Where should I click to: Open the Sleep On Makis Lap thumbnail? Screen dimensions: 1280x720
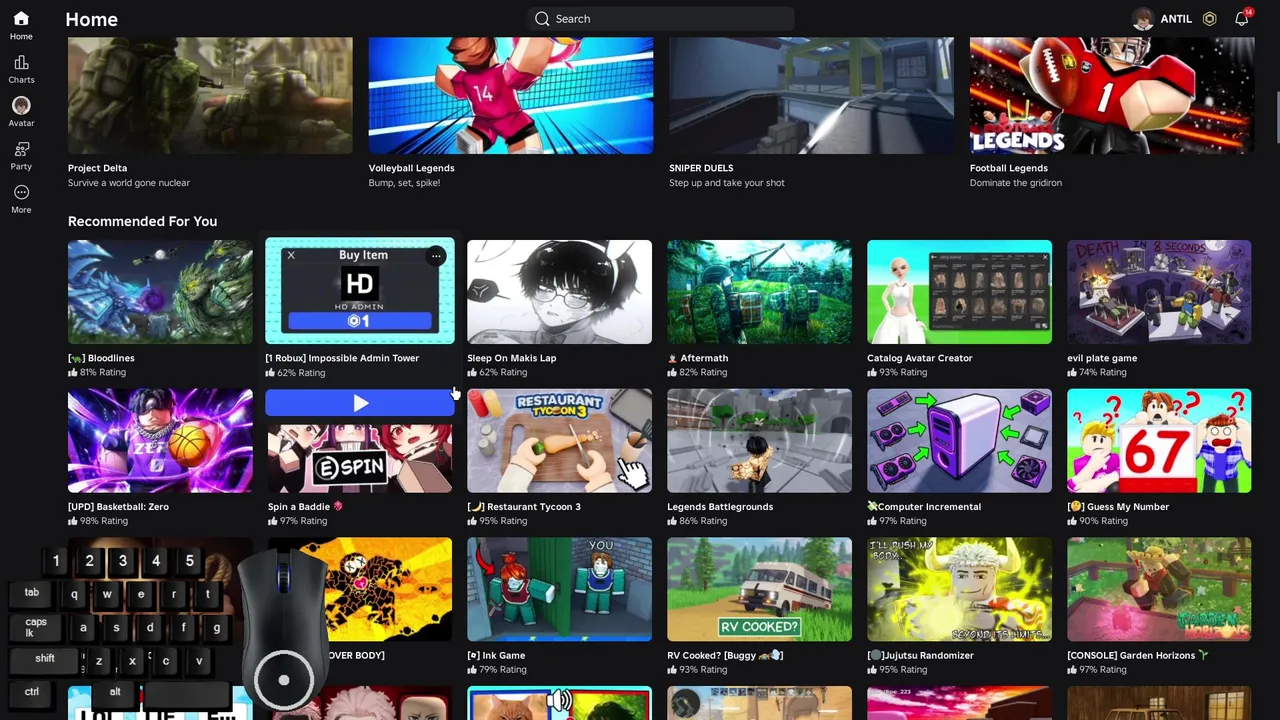tap(559, 292)
